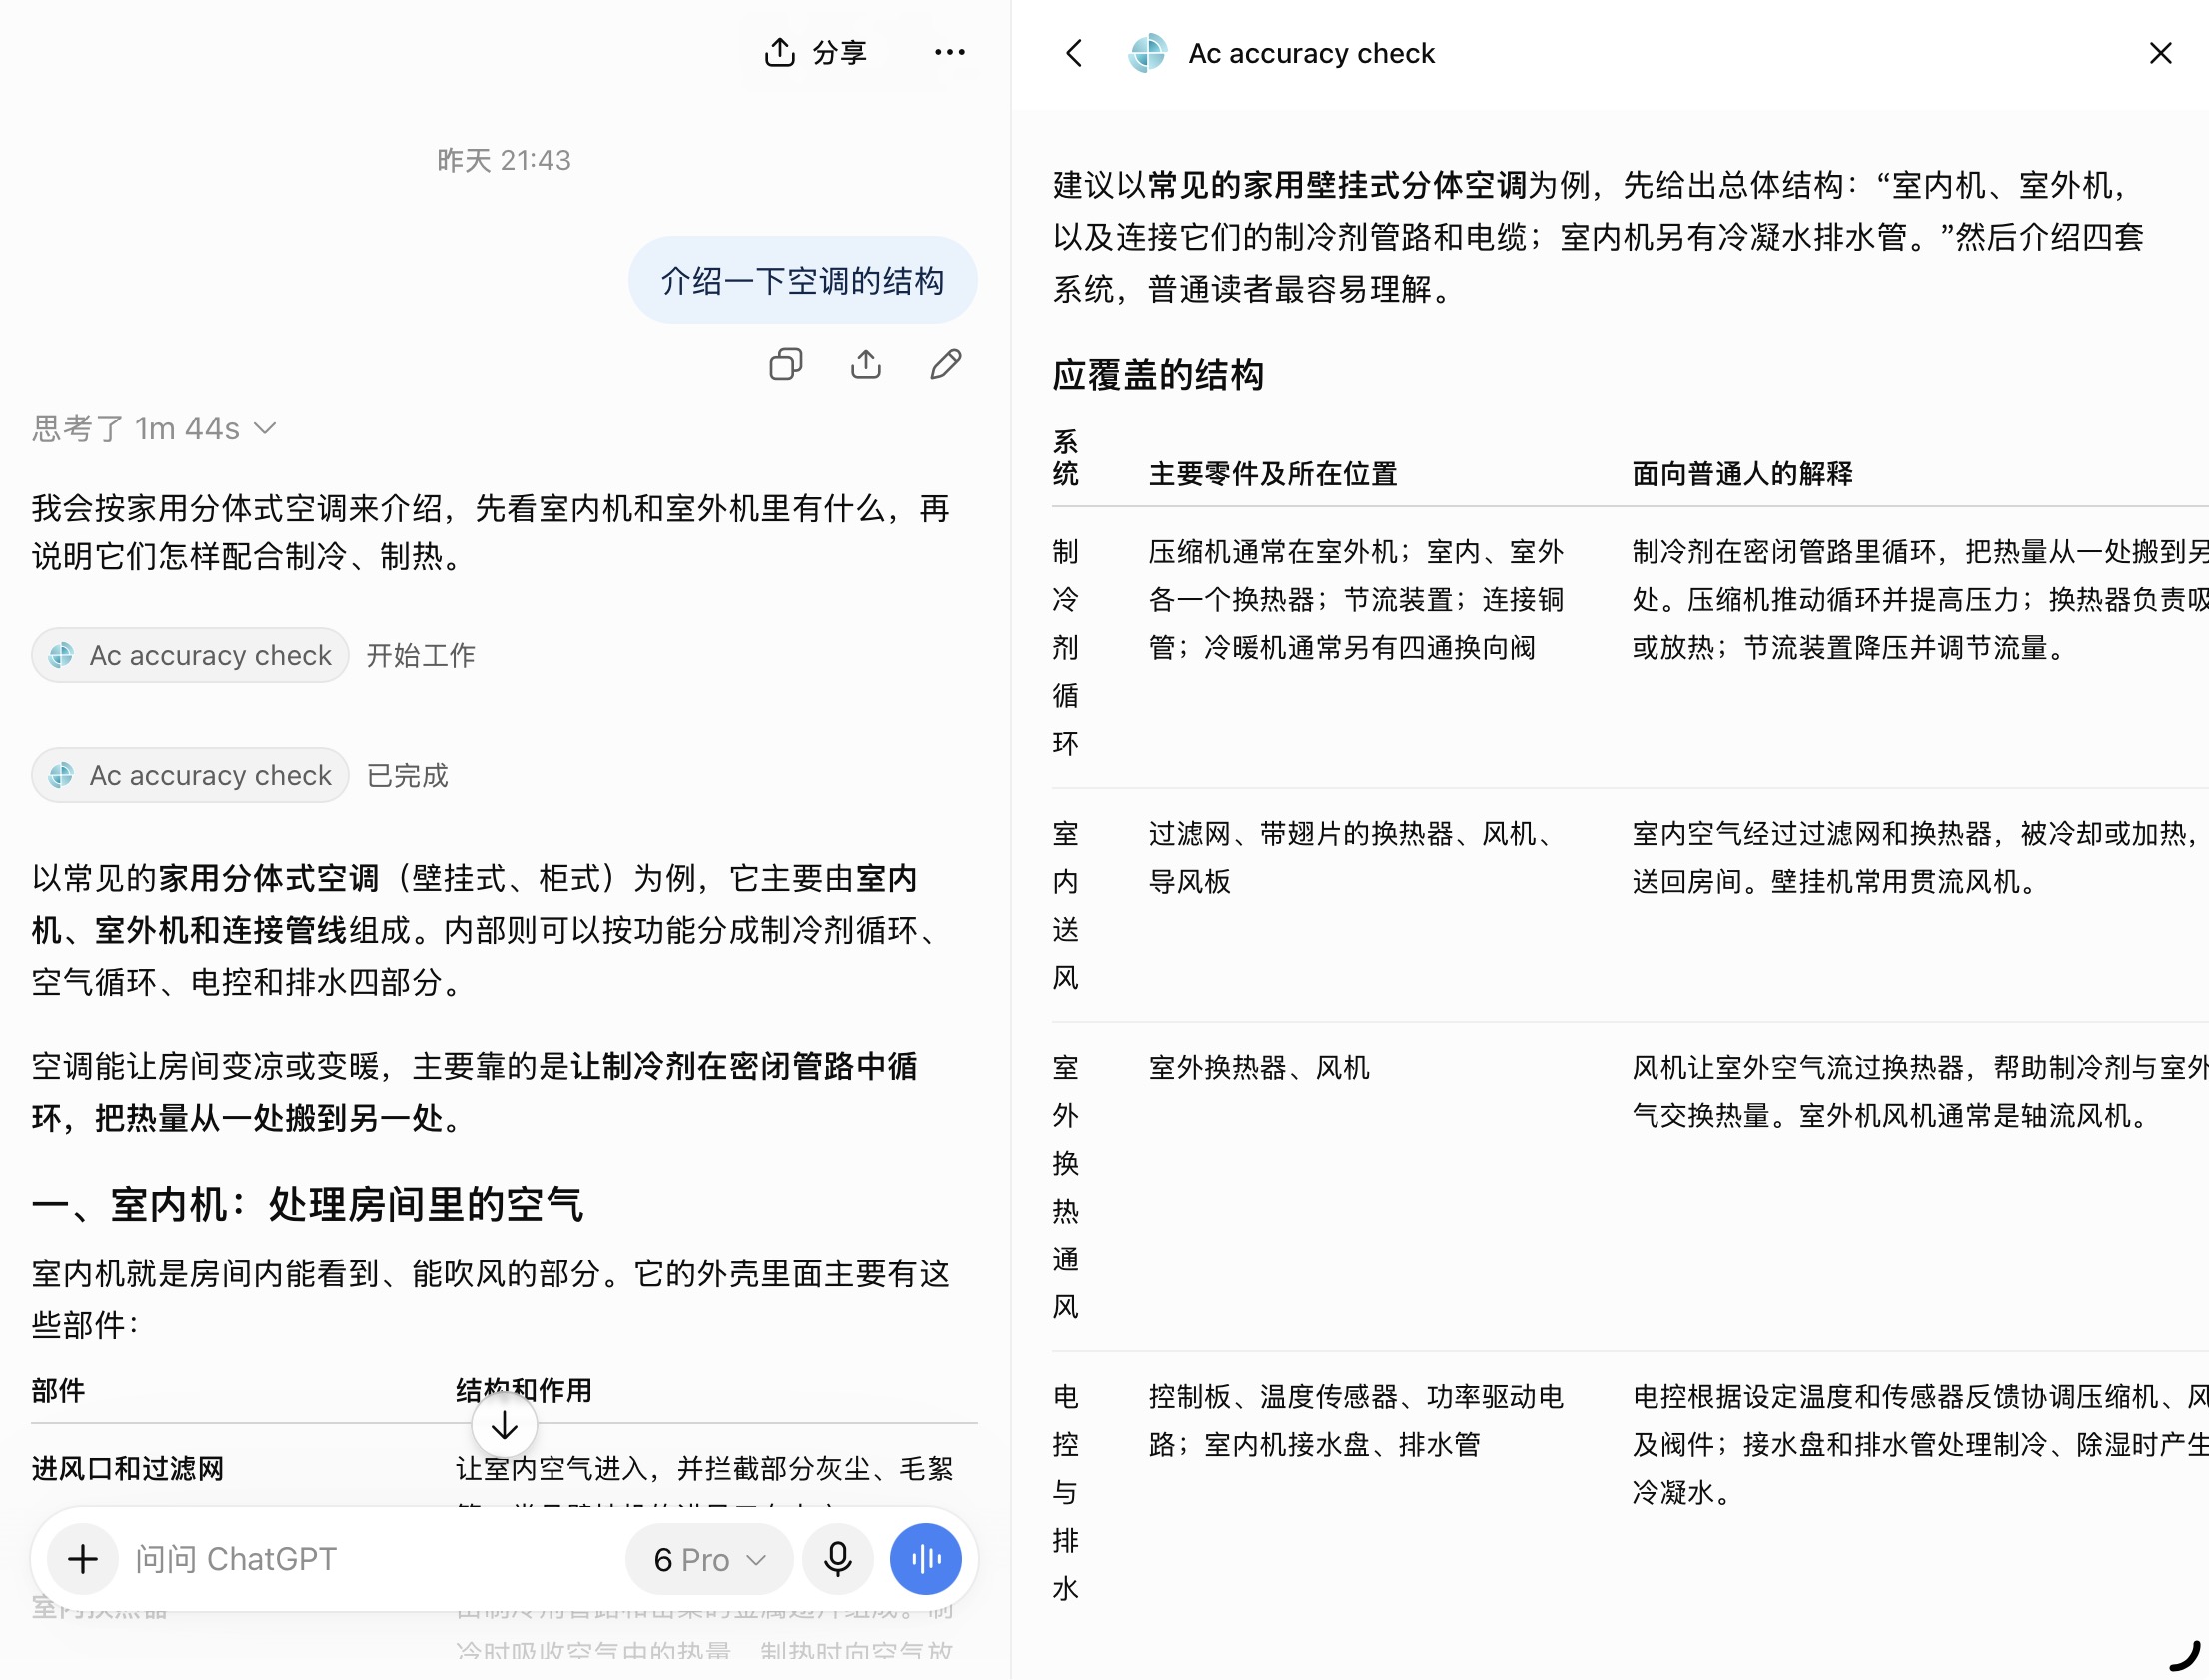The height and width of the screenshot is (1680, 2209).
Task: Click the cell starting 过滤网、带翅片的换热器
Action: pos(1356,858)
